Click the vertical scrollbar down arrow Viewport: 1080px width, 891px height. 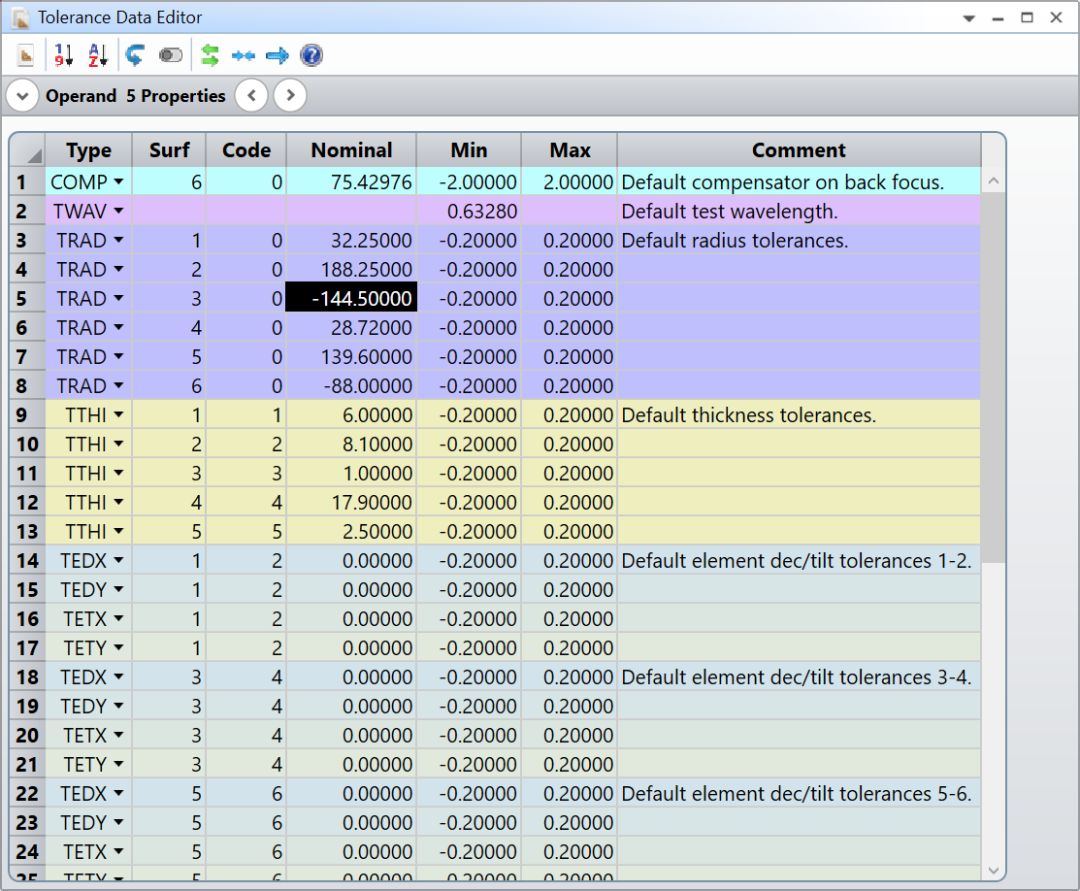(993, 870)
